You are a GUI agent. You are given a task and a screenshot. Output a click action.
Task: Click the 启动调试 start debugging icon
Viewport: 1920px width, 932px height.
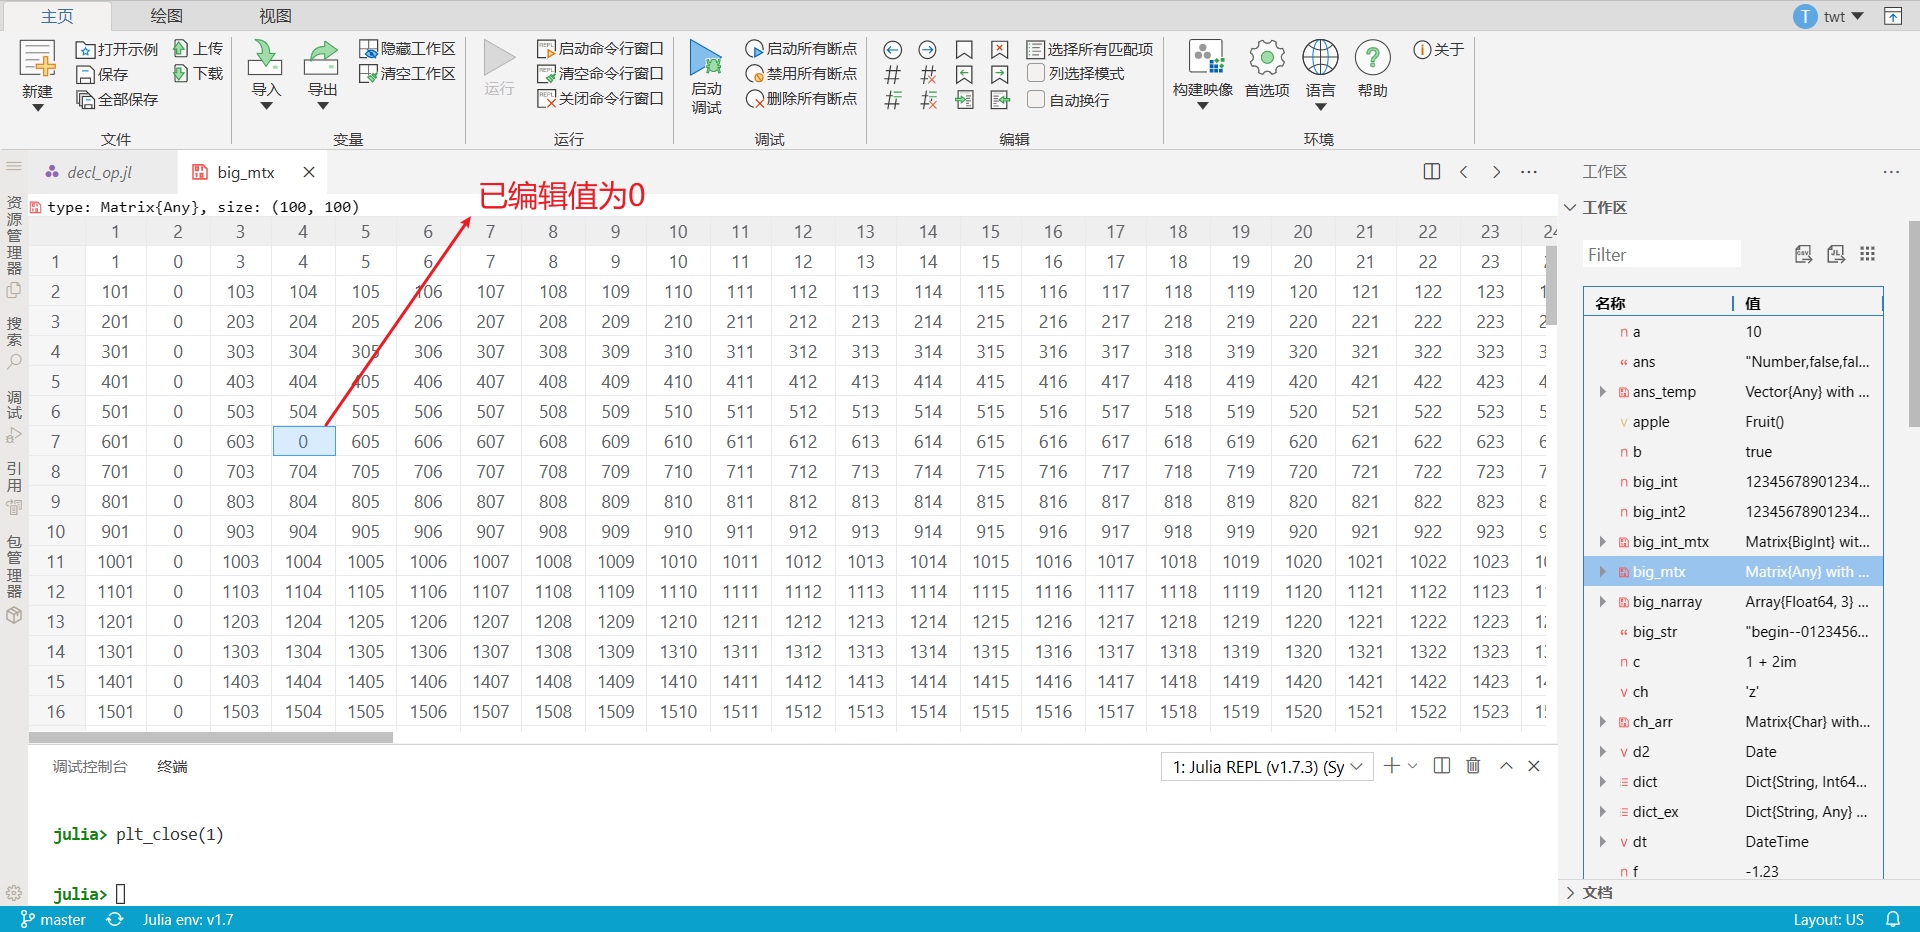tap(706, 59)
